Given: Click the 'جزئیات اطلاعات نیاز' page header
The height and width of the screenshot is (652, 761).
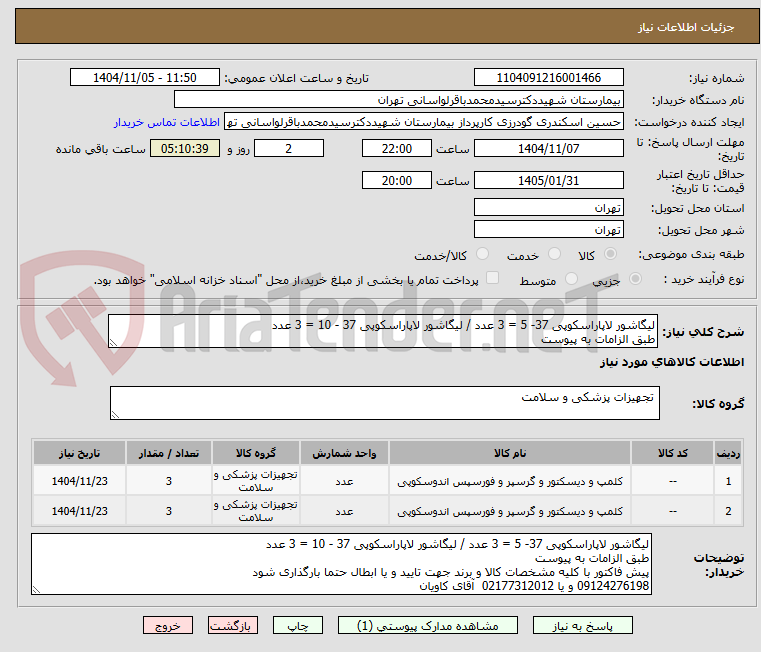Looking at the screenshot, I should pyautogui.click(x=685, y=27).
